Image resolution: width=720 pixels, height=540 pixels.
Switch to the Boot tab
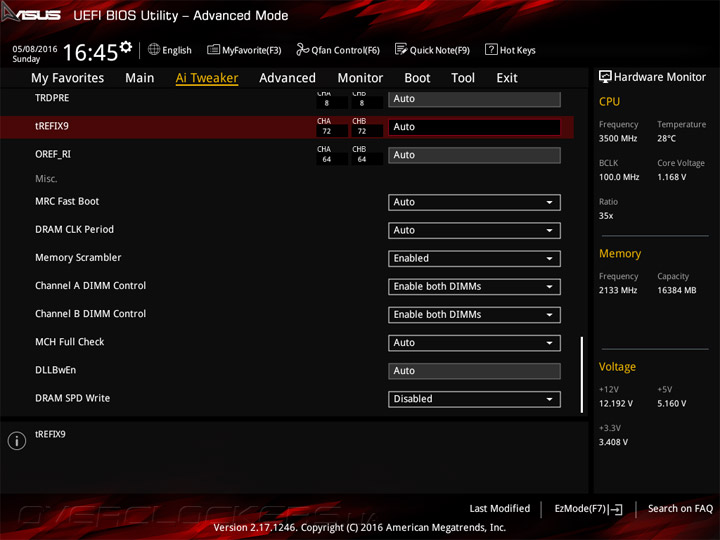417,78
